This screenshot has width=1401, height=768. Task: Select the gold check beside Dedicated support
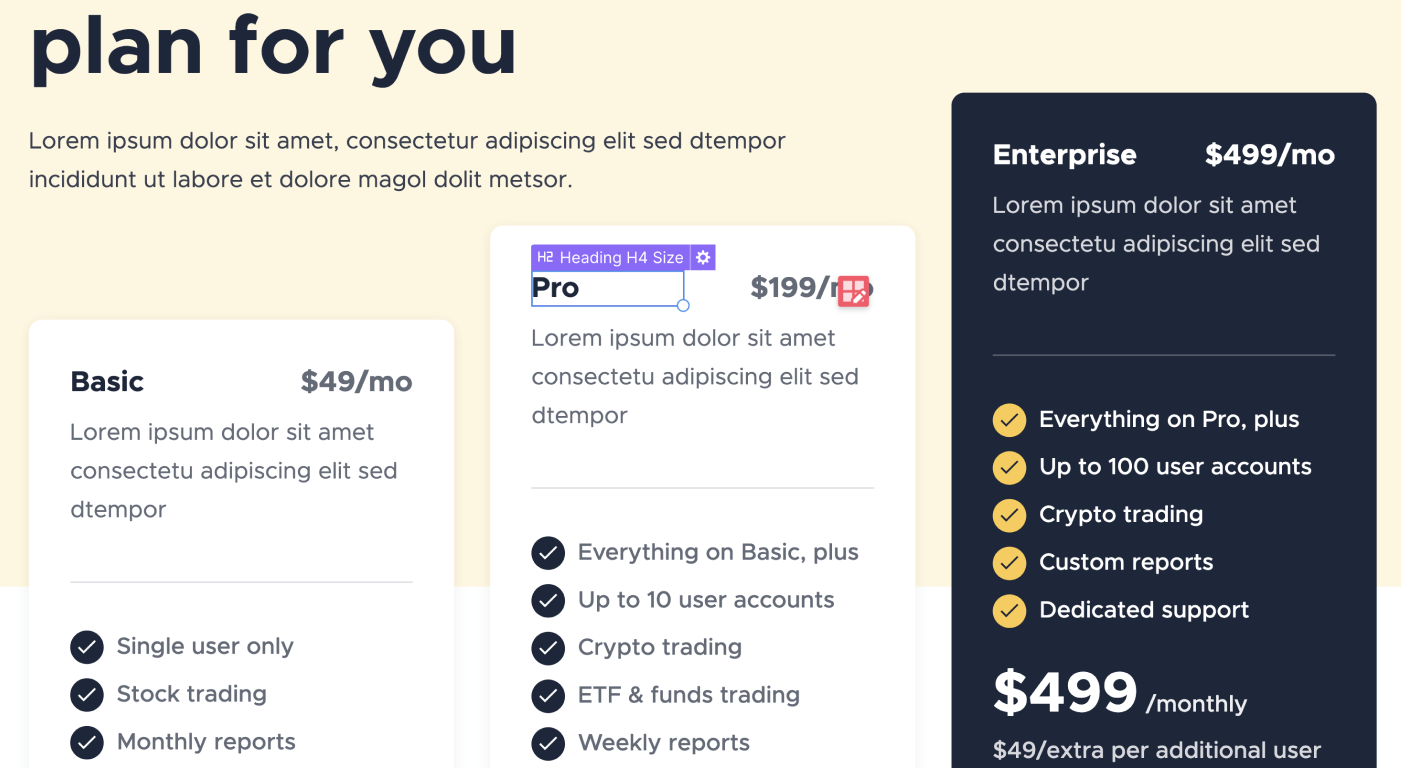coord(1009,611)
